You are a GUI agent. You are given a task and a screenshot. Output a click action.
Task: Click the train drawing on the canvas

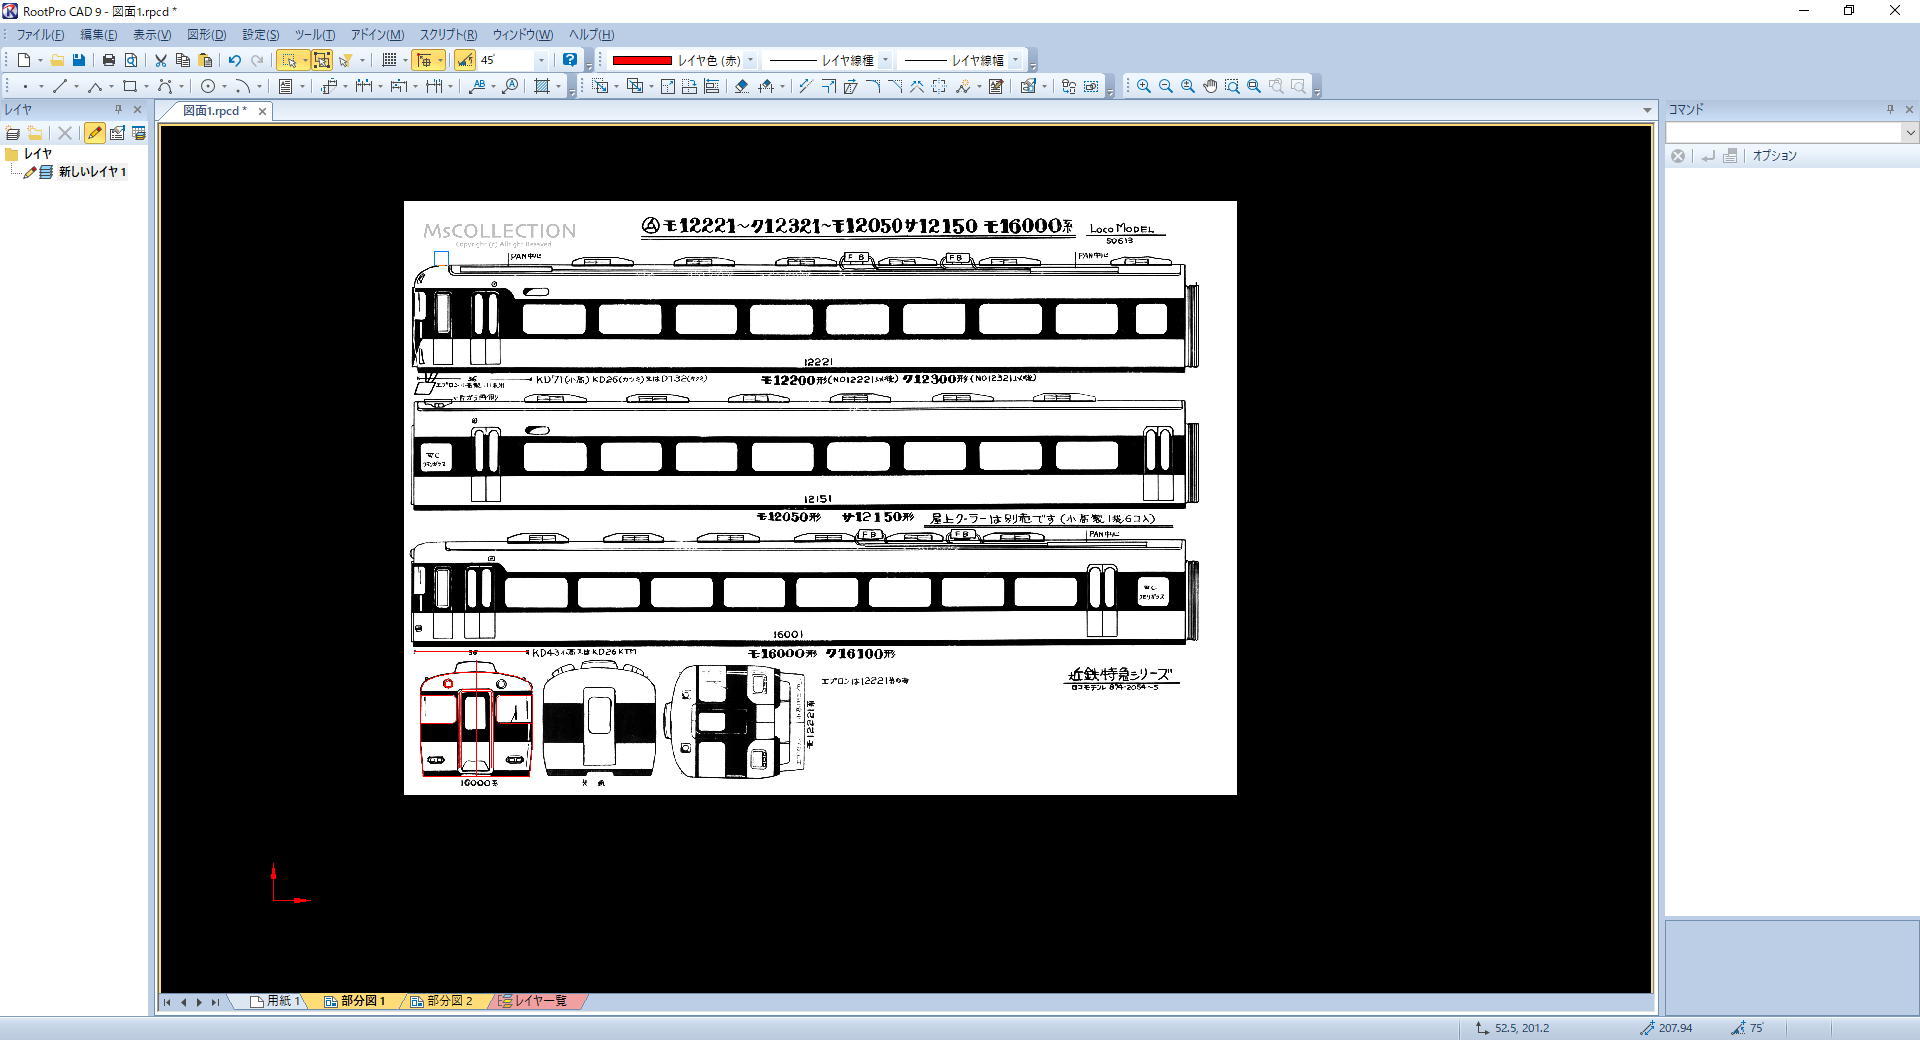(820, 498)
